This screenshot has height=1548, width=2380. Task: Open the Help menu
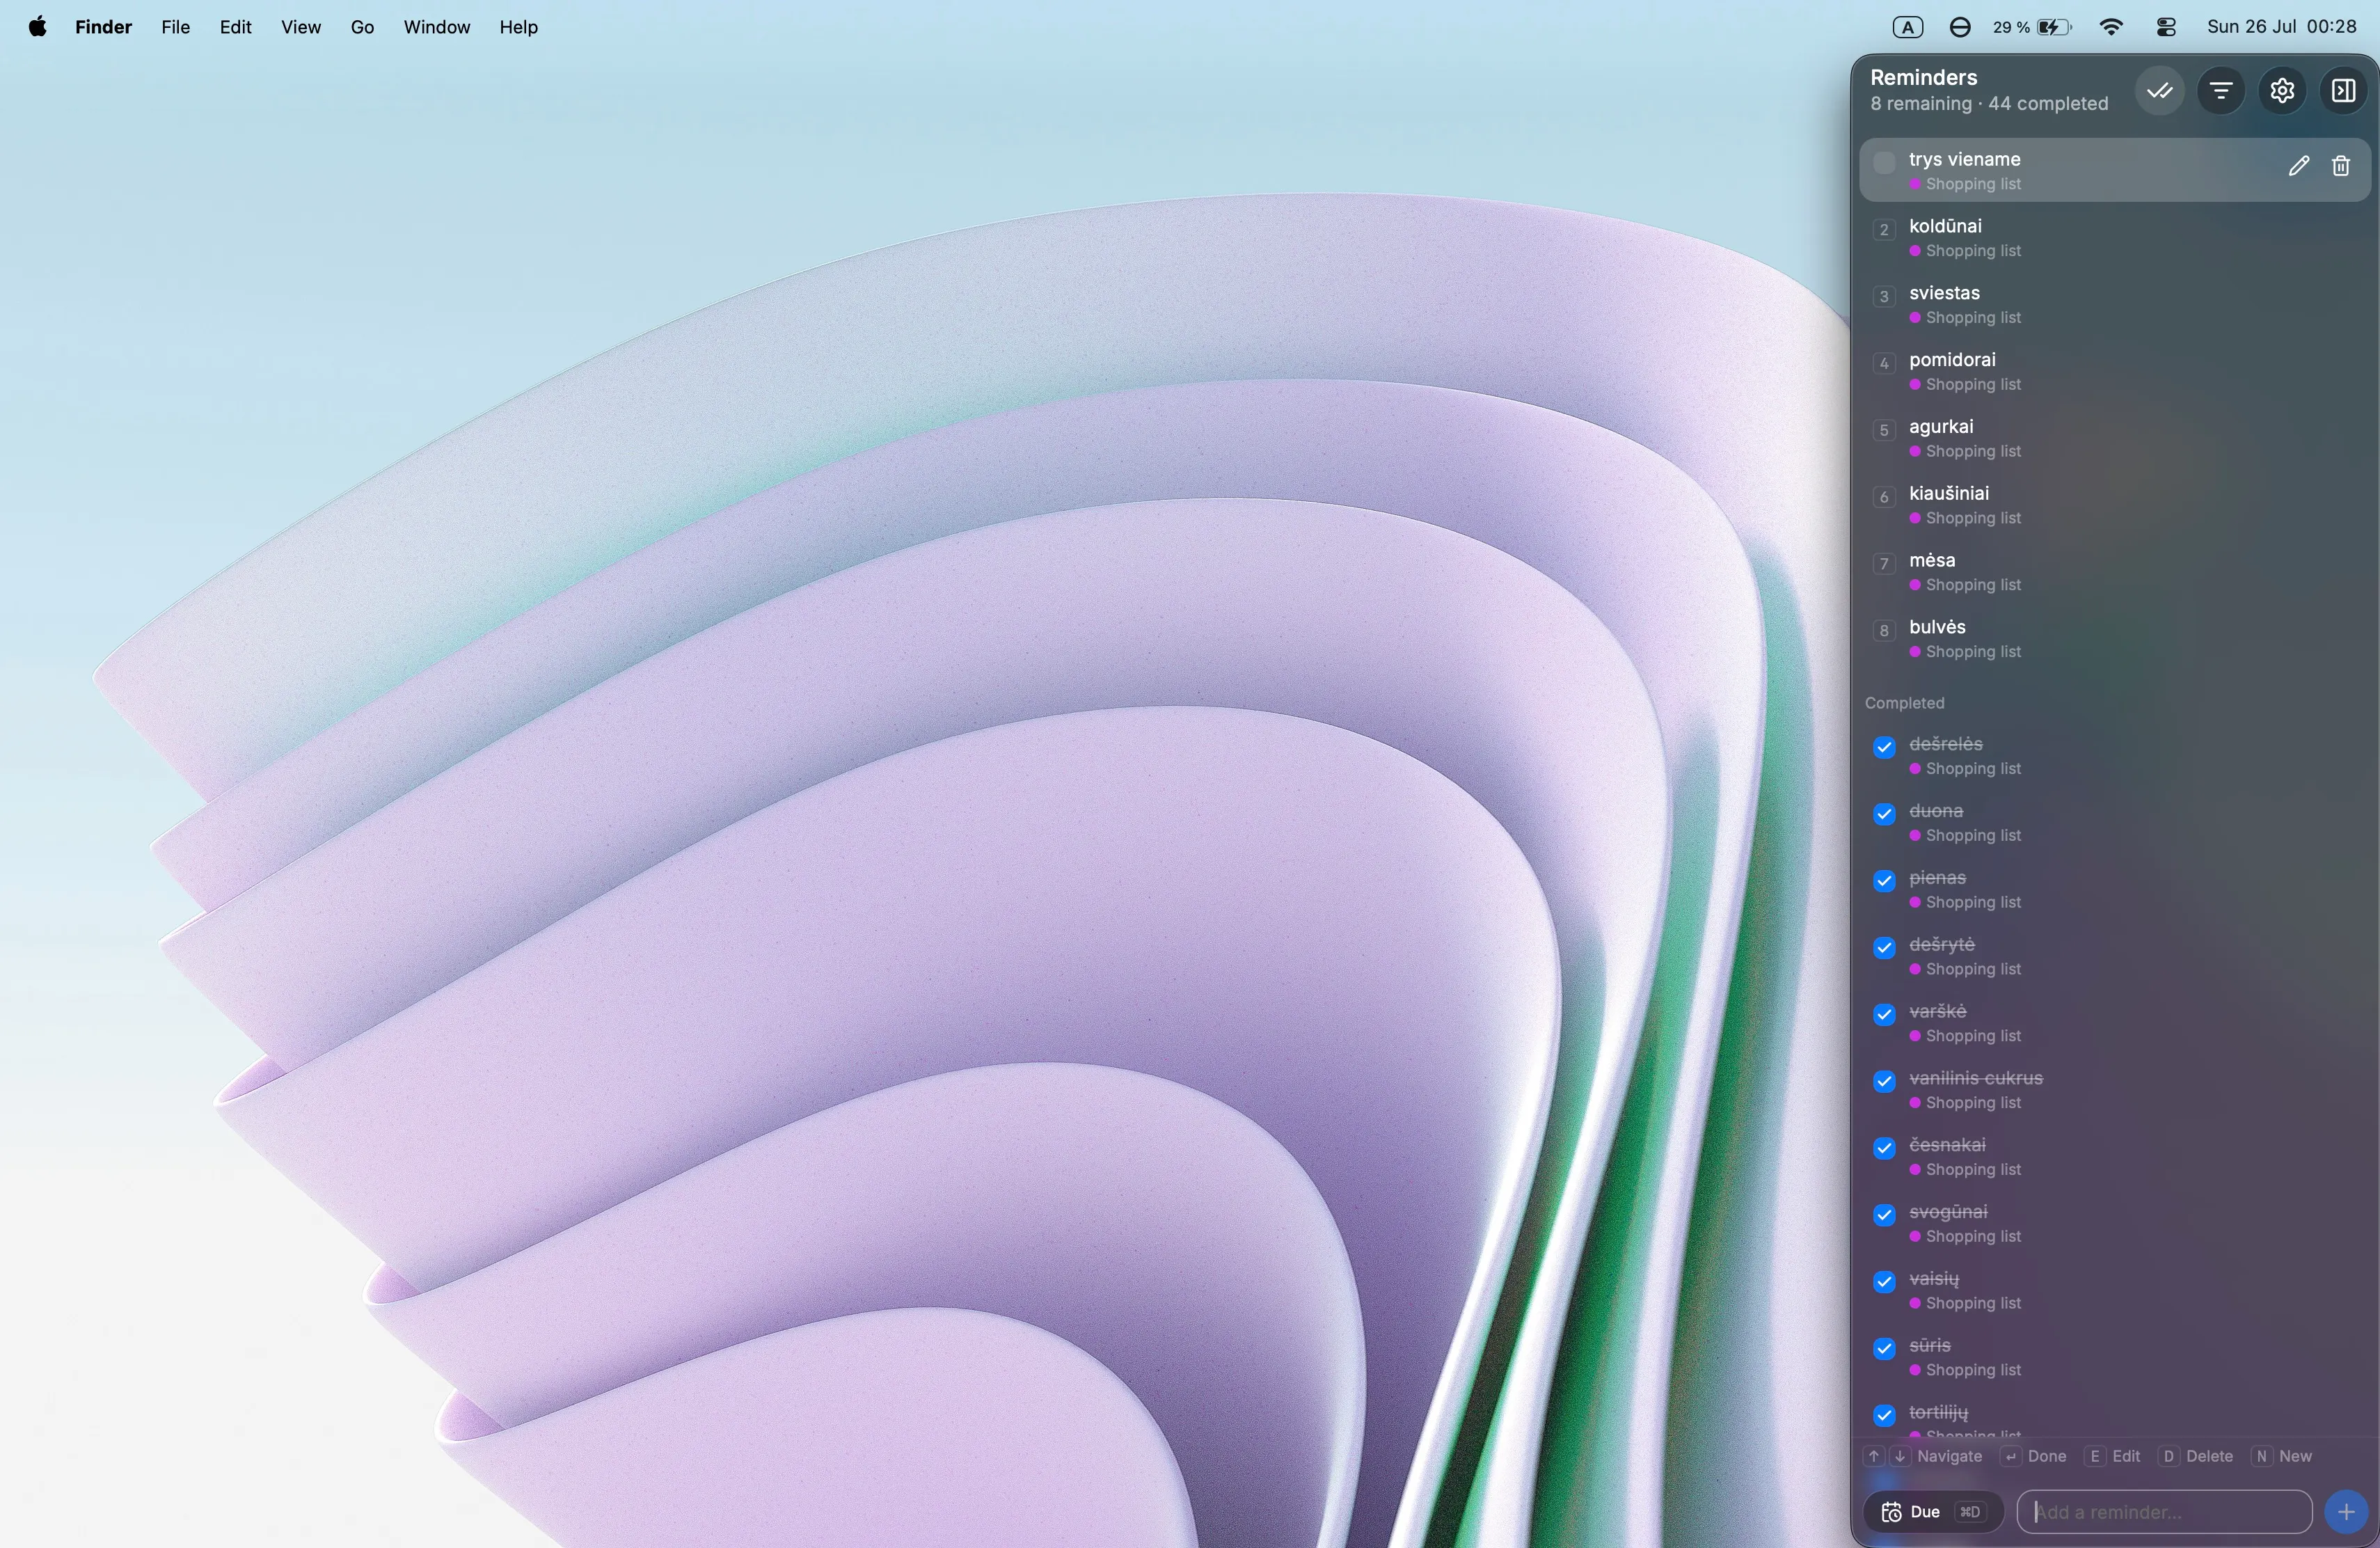[518, 27]
